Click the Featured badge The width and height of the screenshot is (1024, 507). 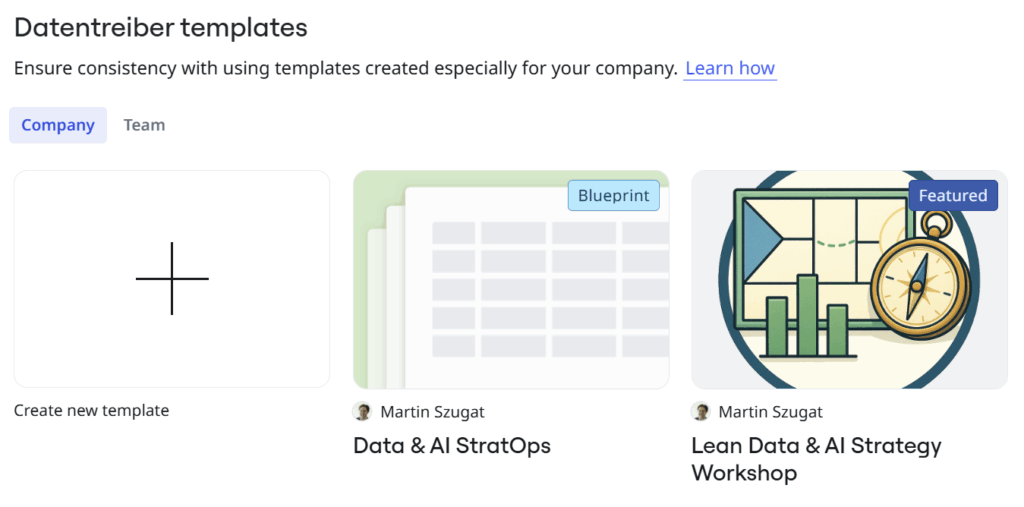click(x=953, y=195)
